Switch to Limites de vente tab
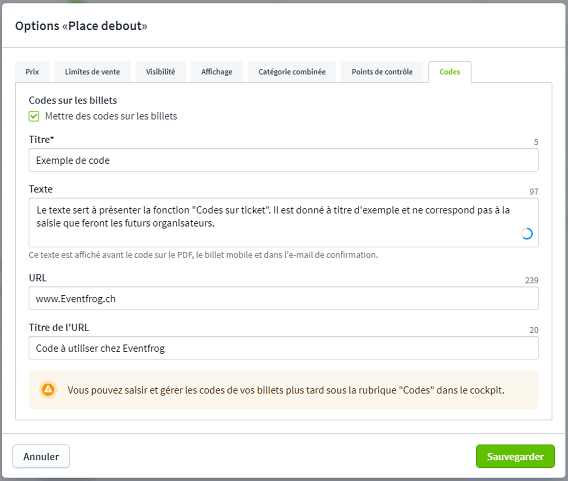568x481 pixels. click(92, 72)
